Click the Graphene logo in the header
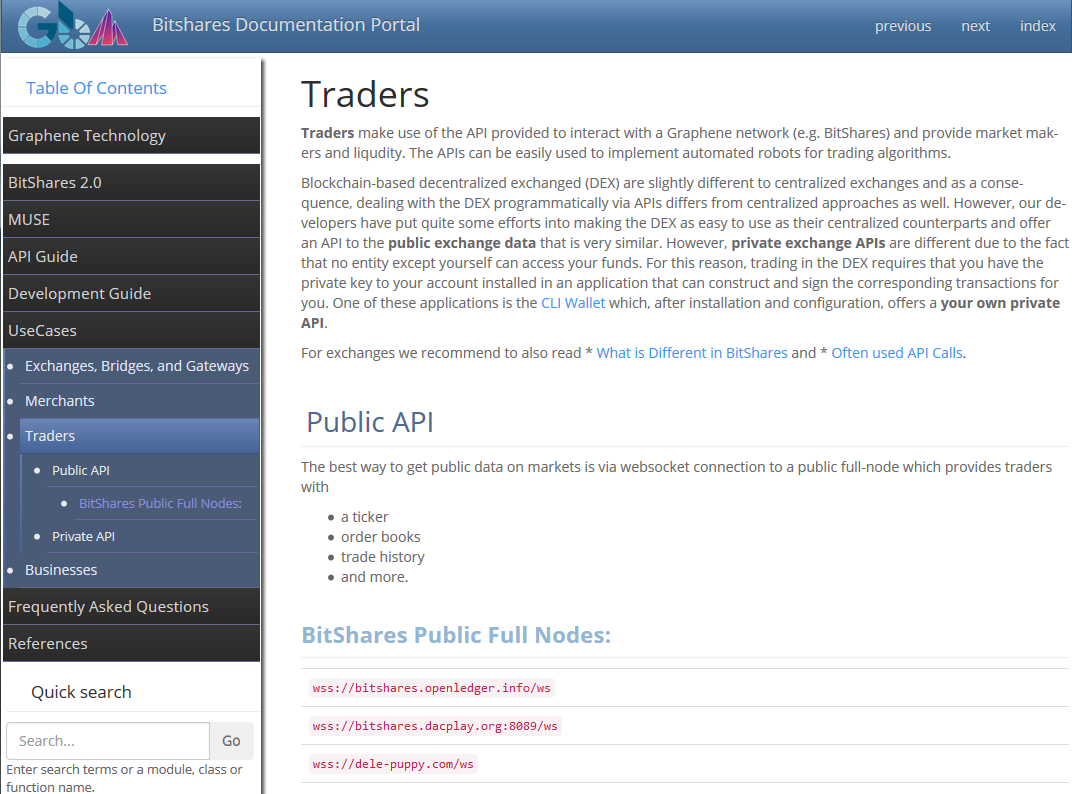This screenshot has width=1072, height=794. [73, 25]
